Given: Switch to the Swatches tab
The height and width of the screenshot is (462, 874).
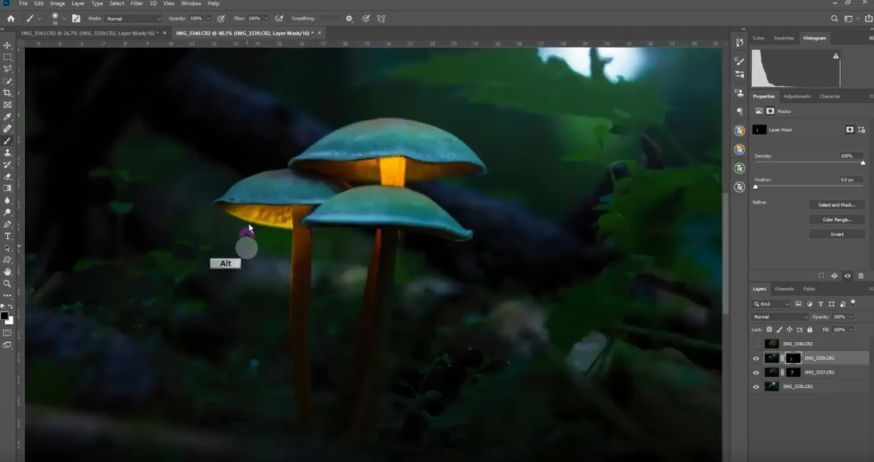Looking at the screenshot, I should click(x=784, y=38).
